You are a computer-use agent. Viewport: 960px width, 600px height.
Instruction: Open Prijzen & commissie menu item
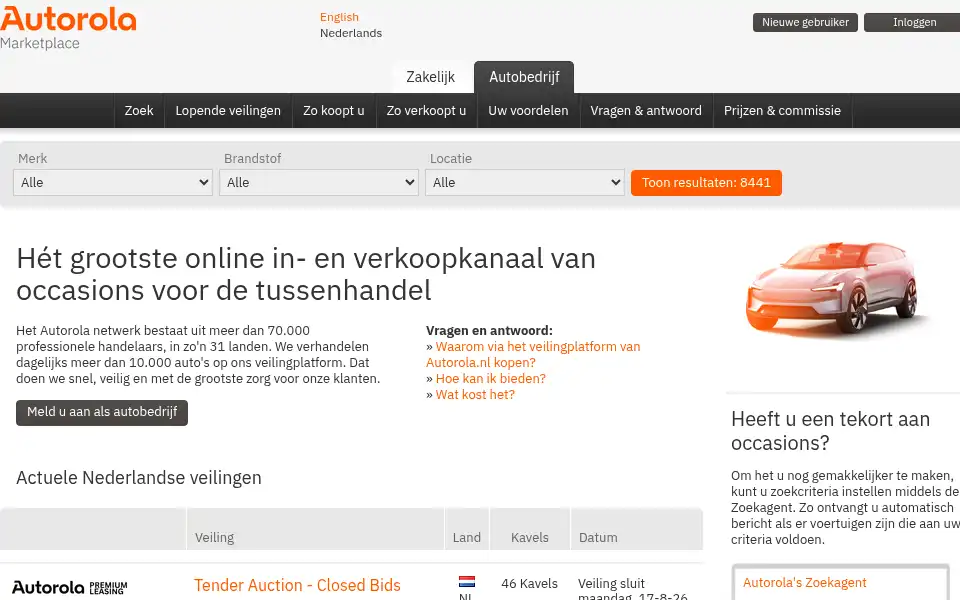point(782,111)
